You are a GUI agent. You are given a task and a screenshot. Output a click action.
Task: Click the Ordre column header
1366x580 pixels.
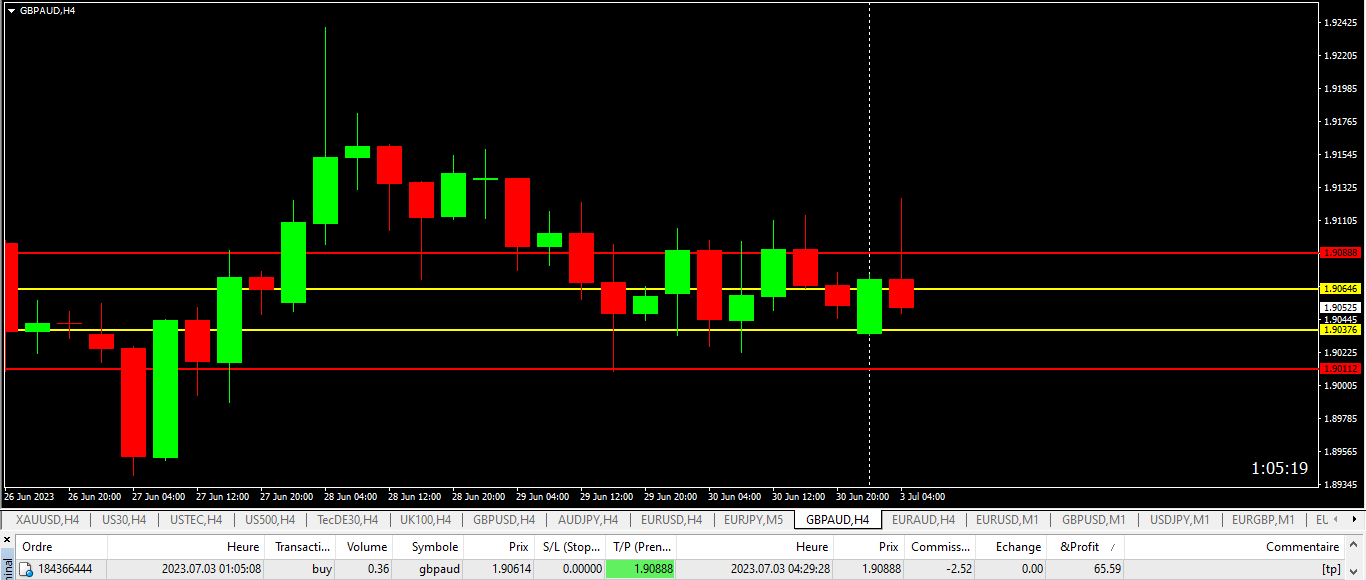coord(37,547)
